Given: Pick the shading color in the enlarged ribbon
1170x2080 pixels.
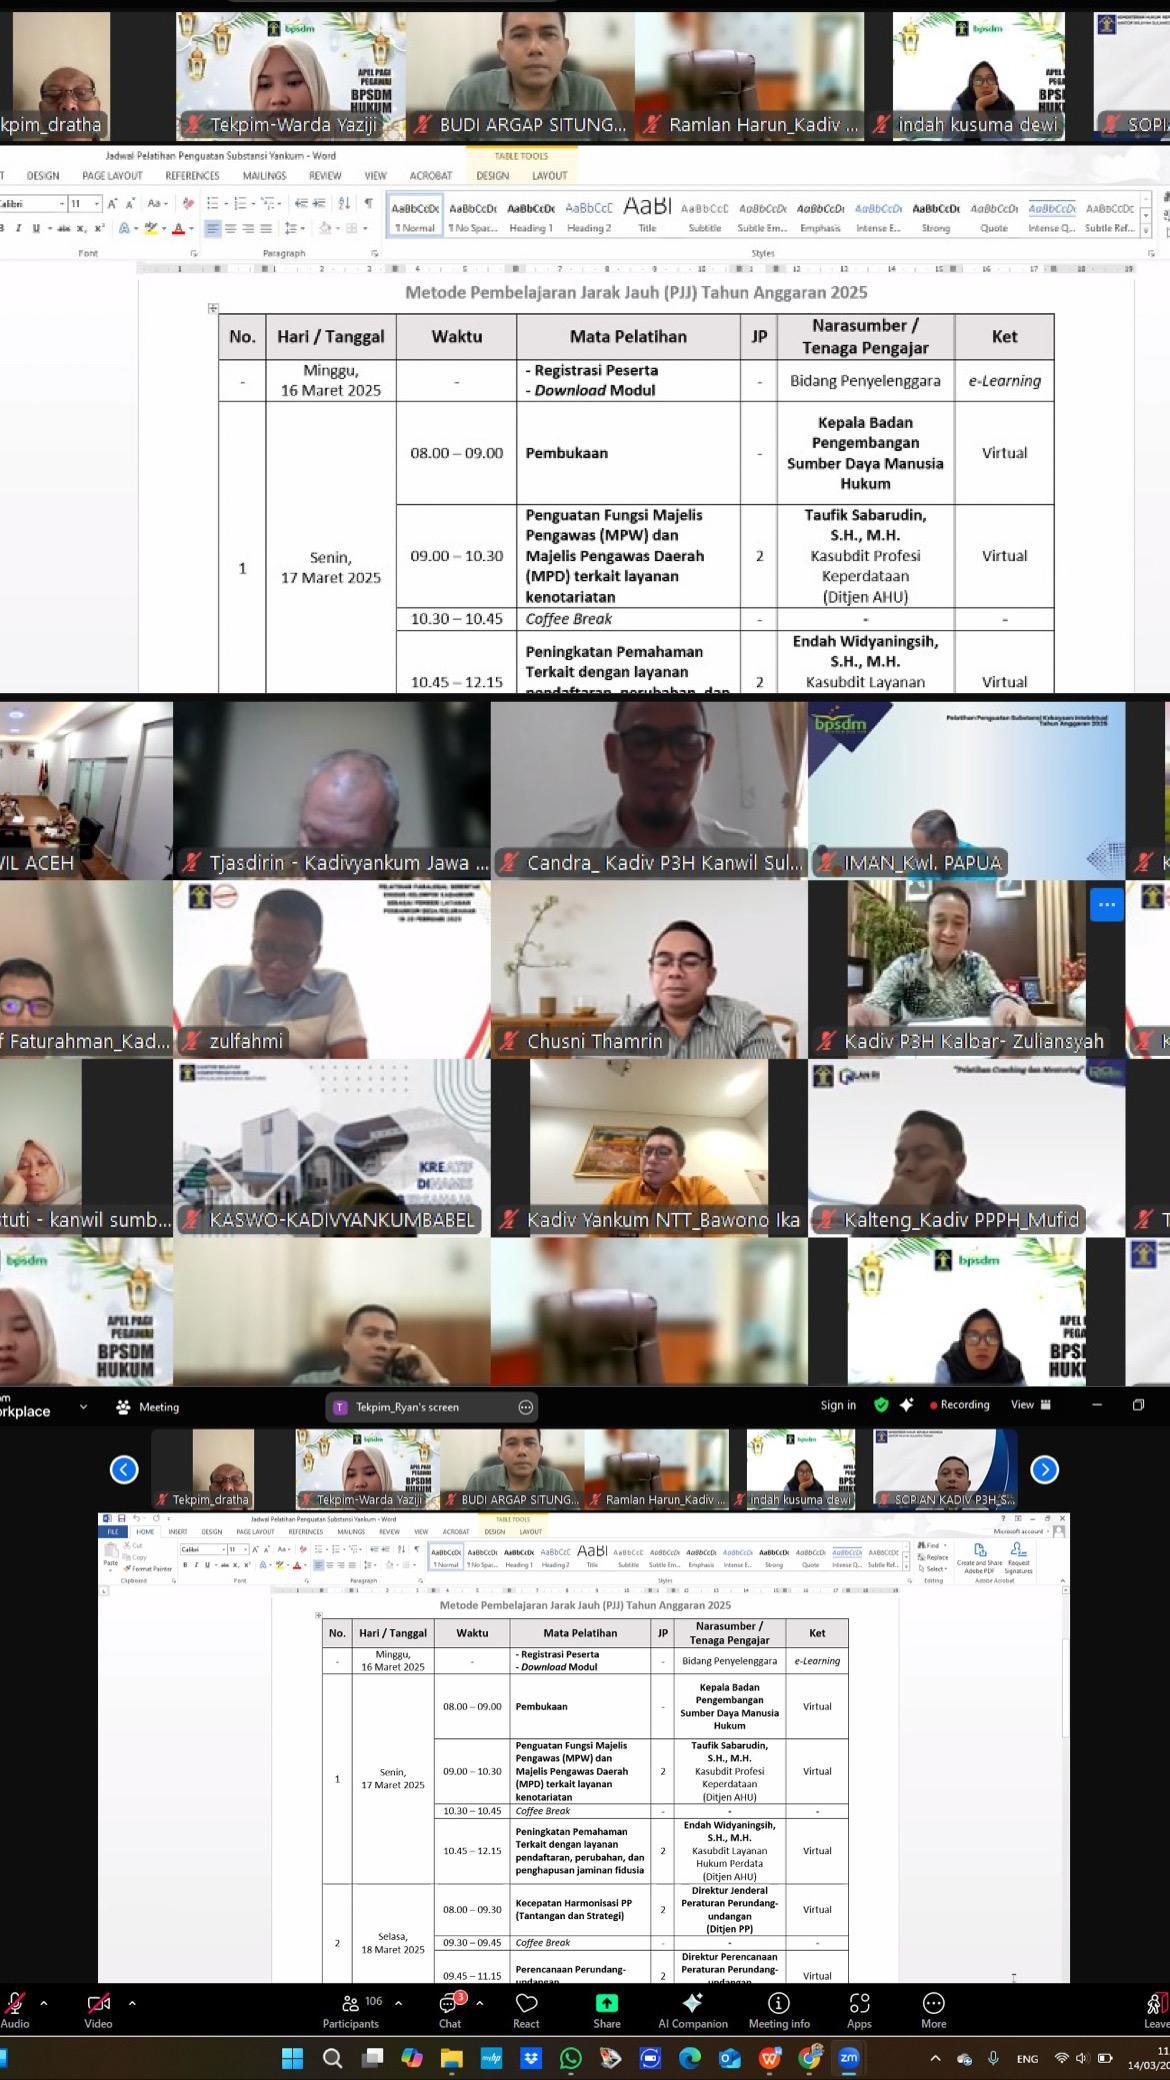Looking at the screenshot, I should click(x=324, y=228).
